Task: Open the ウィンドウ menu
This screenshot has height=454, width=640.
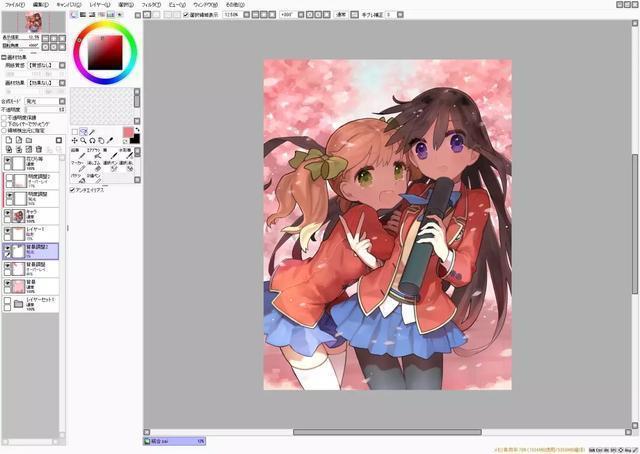Action: pyautogui.click(x=205, y=5)
